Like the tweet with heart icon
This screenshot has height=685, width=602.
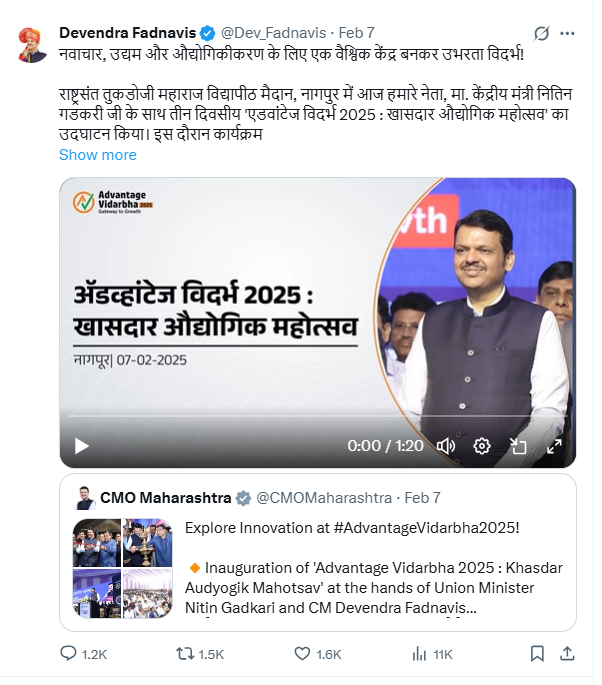click(x=302, y=654)
